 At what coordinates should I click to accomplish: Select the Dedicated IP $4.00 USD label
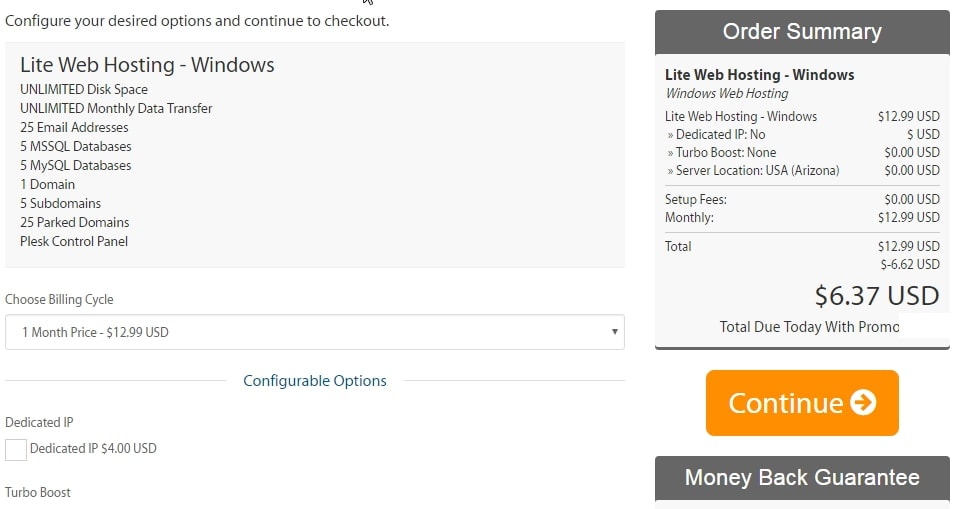point(93,448)
